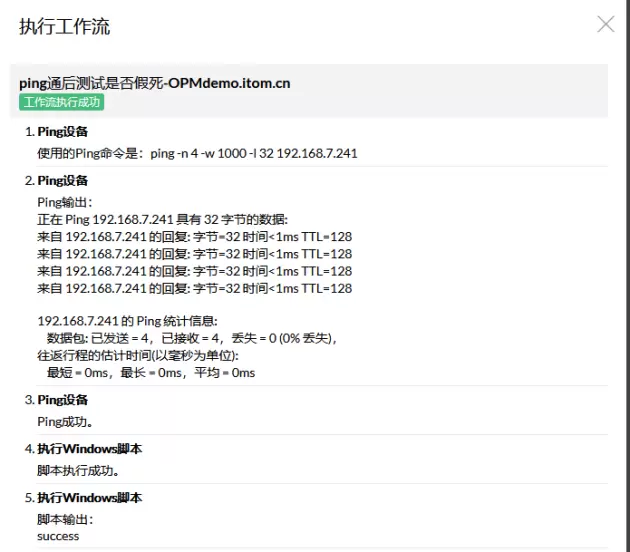The height and width of the screenshot is (552, 630).
Task: Click the first 来自 192.168.7.241 reply line
Action: click(x=194, y=237)
